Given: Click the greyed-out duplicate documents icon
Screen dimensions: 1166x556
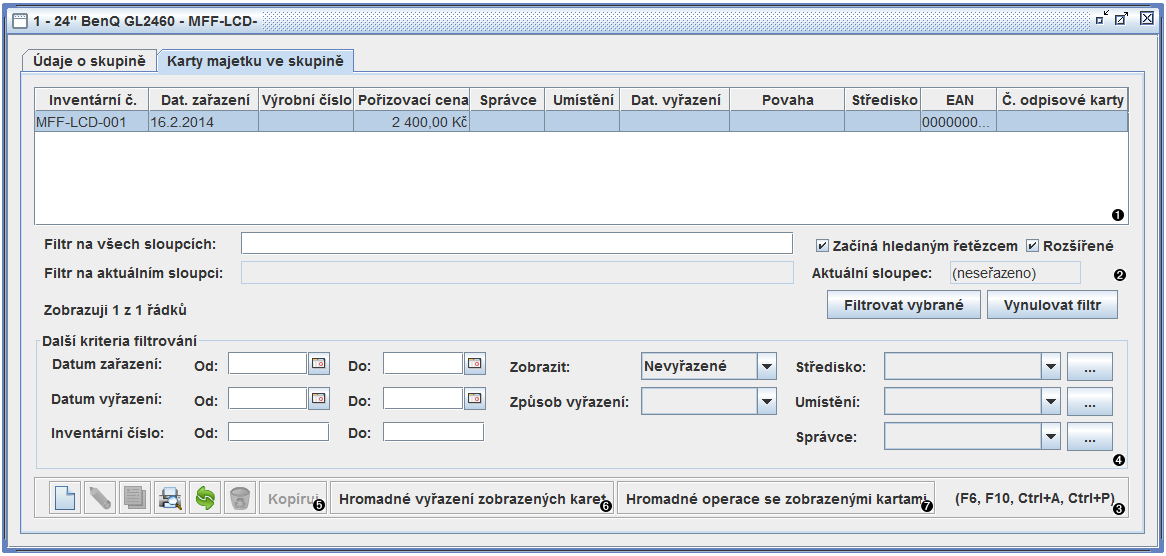Looking at the screenshot, I should point(135,497).
